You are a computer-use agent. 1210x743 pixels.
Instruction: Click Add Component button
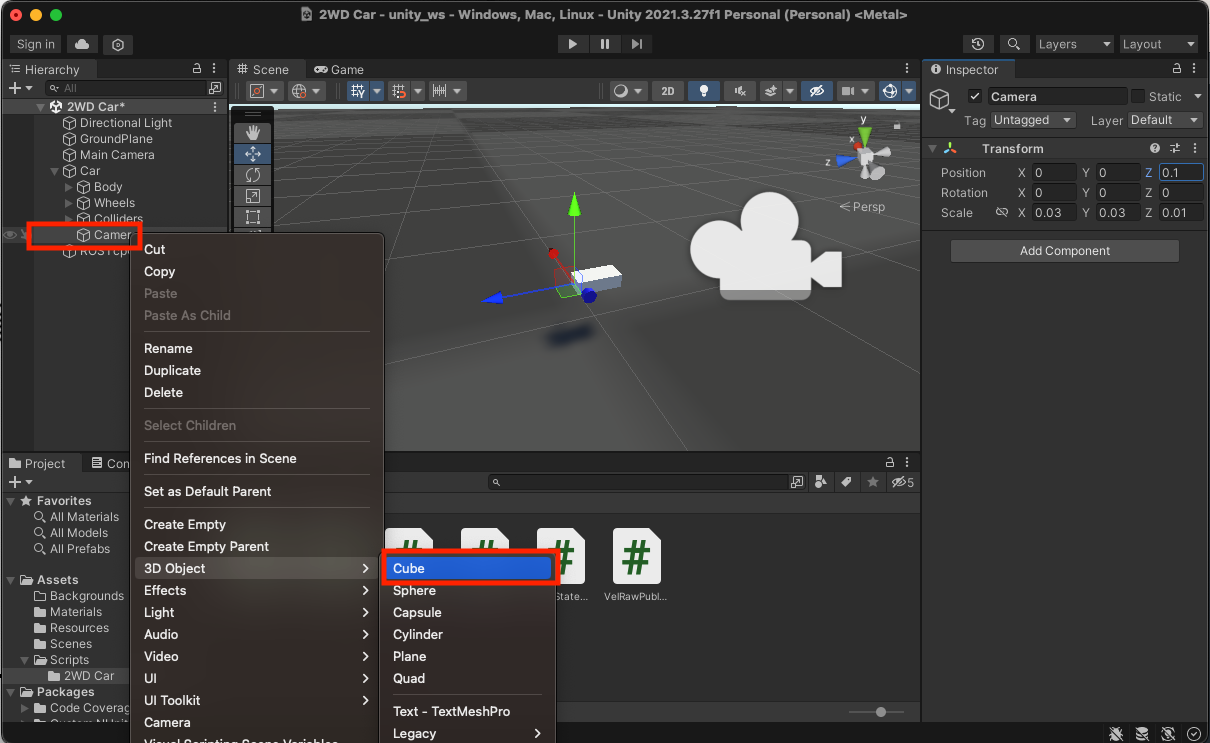point(1065,251)
